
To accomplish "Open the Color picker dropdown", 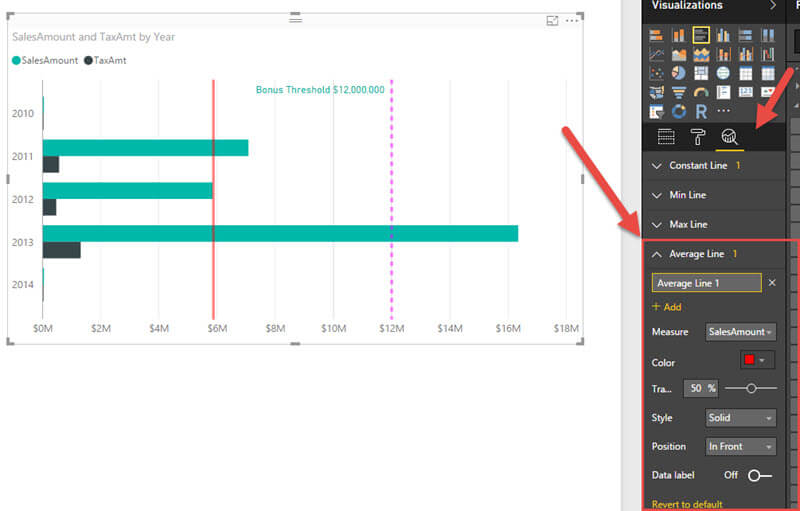I will pos(757,361).
